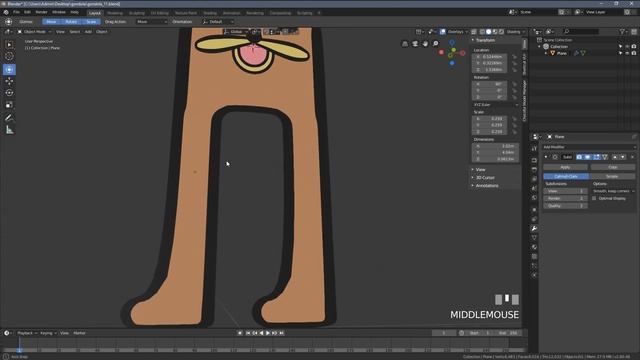This screenshot has width=640, height=360.
Task: Toggle modifier edit mode display icon
Action: 596,157
